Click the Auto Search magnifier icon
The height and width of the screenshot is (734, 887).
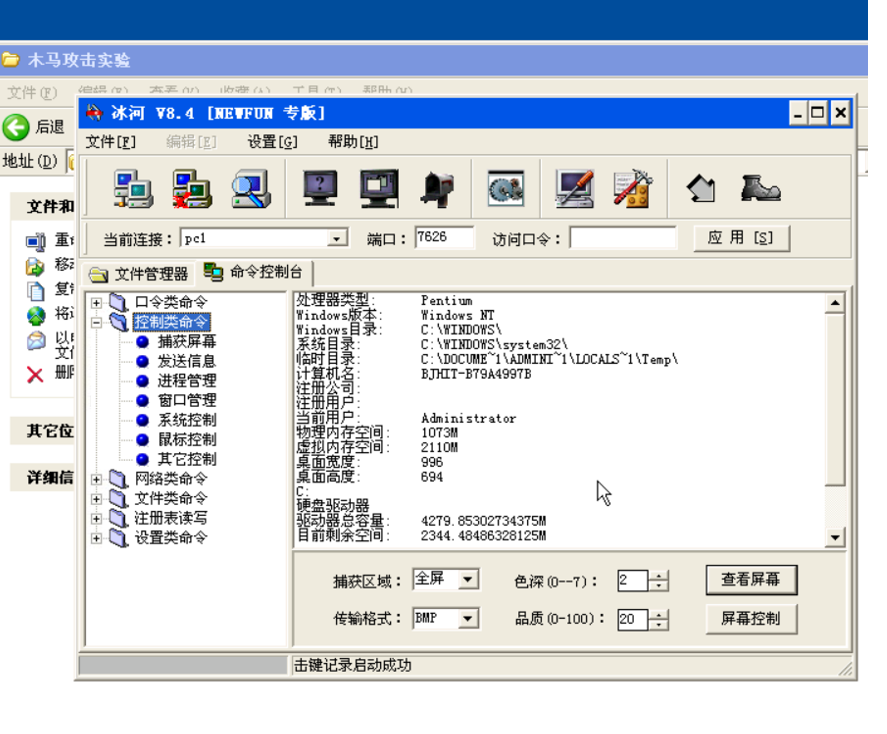click(251, 189)
